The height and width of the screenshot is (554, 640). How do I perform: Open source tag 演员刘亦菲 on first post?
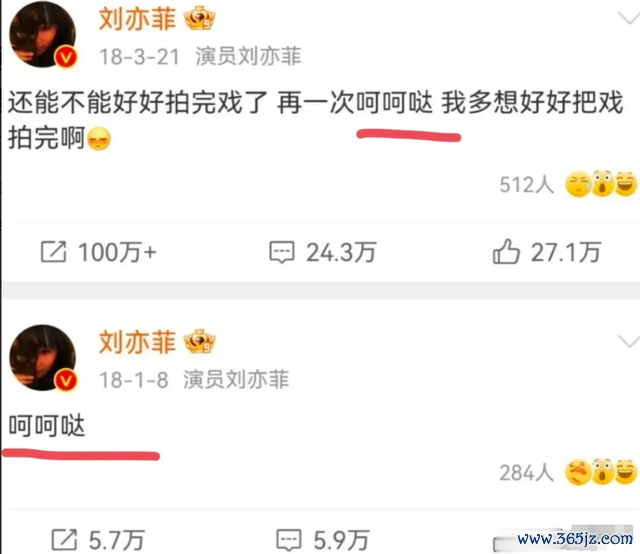pos(248,56)
